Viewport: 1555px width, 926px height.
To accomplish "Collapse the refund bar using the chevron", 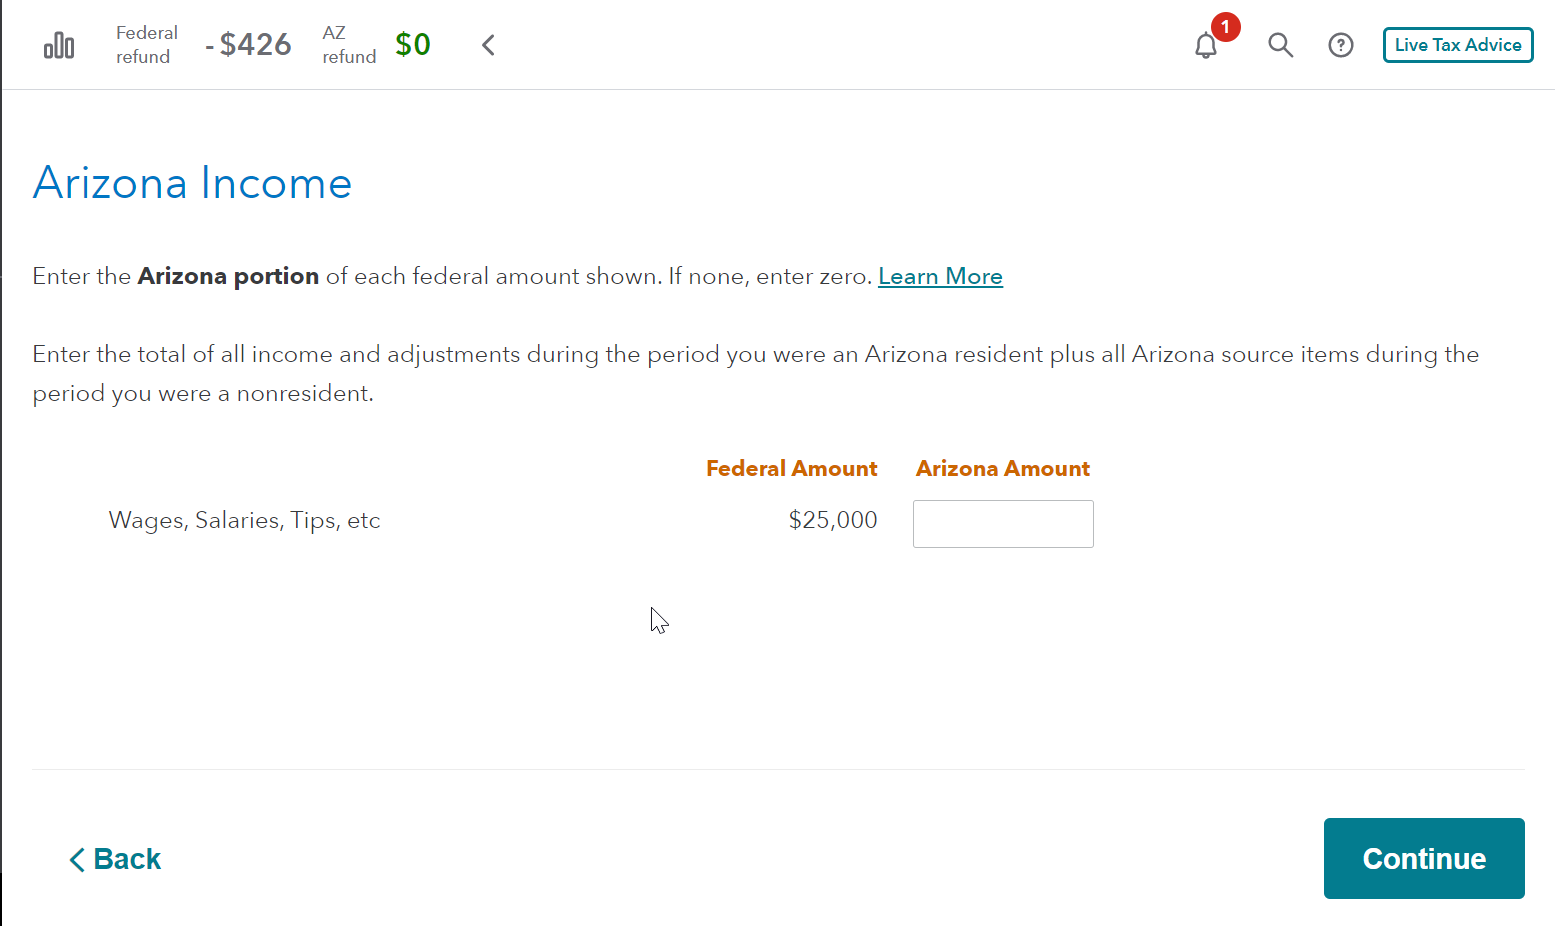I will [x=488, y=45].
